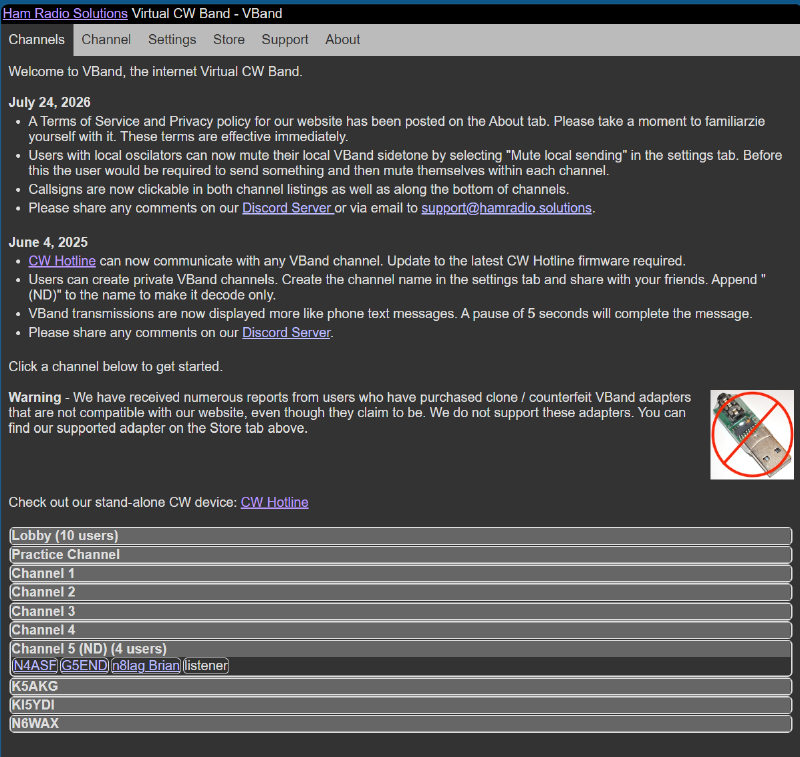The image size is (800, 757).
Task: Join the Lobby (10 users) channel
Action: 401,536
